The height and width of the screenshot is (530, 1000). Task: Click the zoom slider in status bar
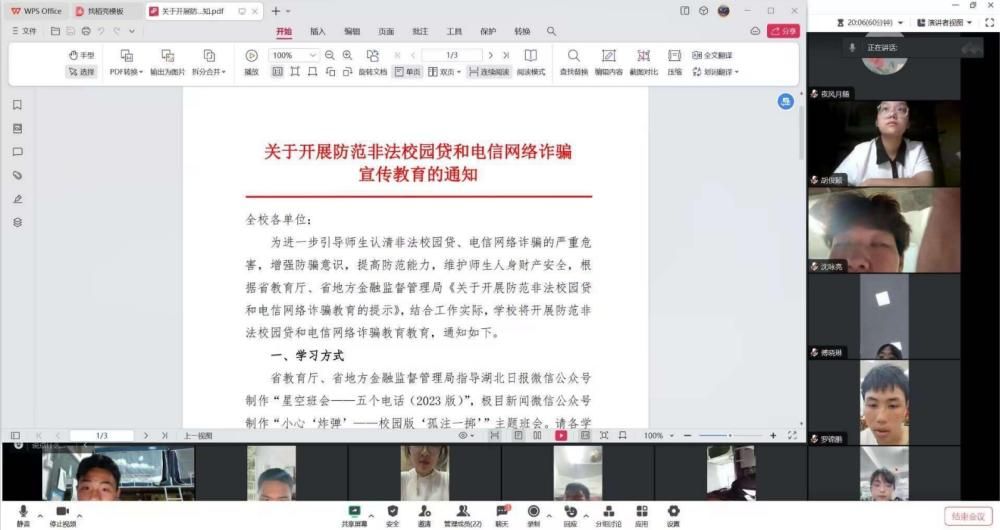pos(727,436)
